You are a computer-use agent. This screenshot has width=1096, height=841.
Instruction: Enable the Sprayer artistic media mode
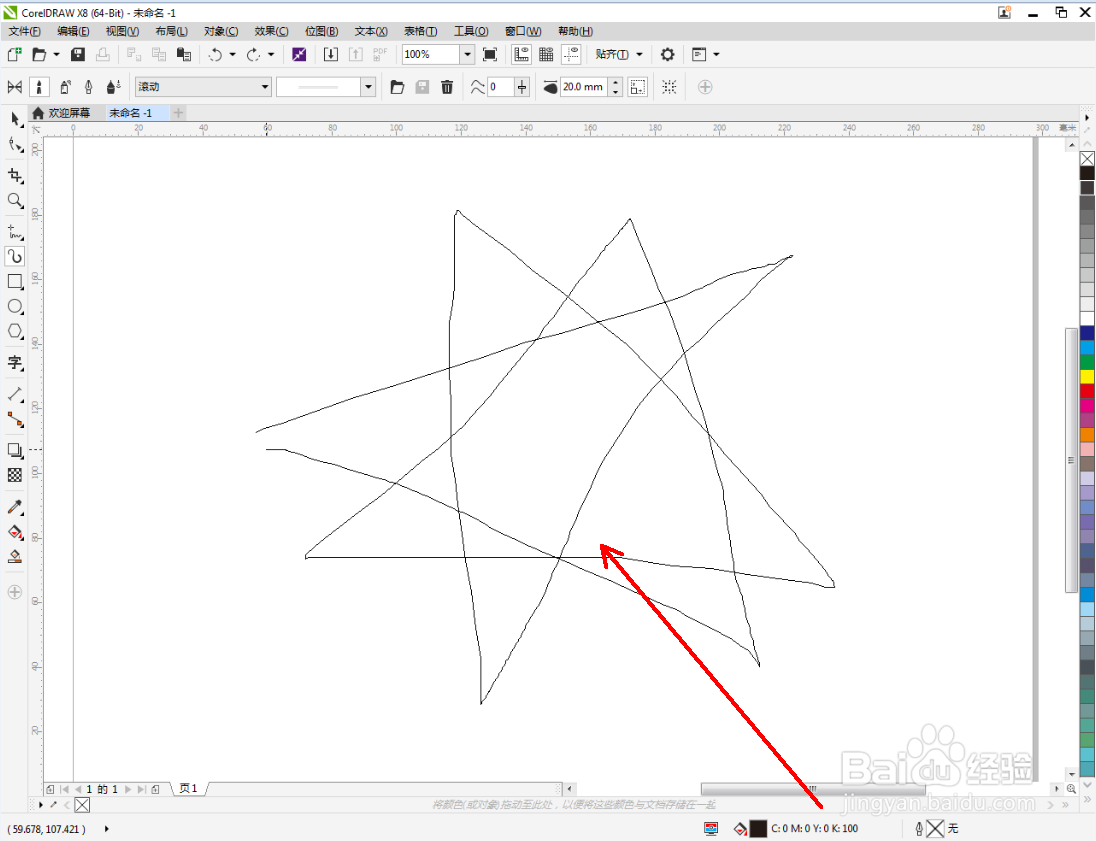click(64, 87)
